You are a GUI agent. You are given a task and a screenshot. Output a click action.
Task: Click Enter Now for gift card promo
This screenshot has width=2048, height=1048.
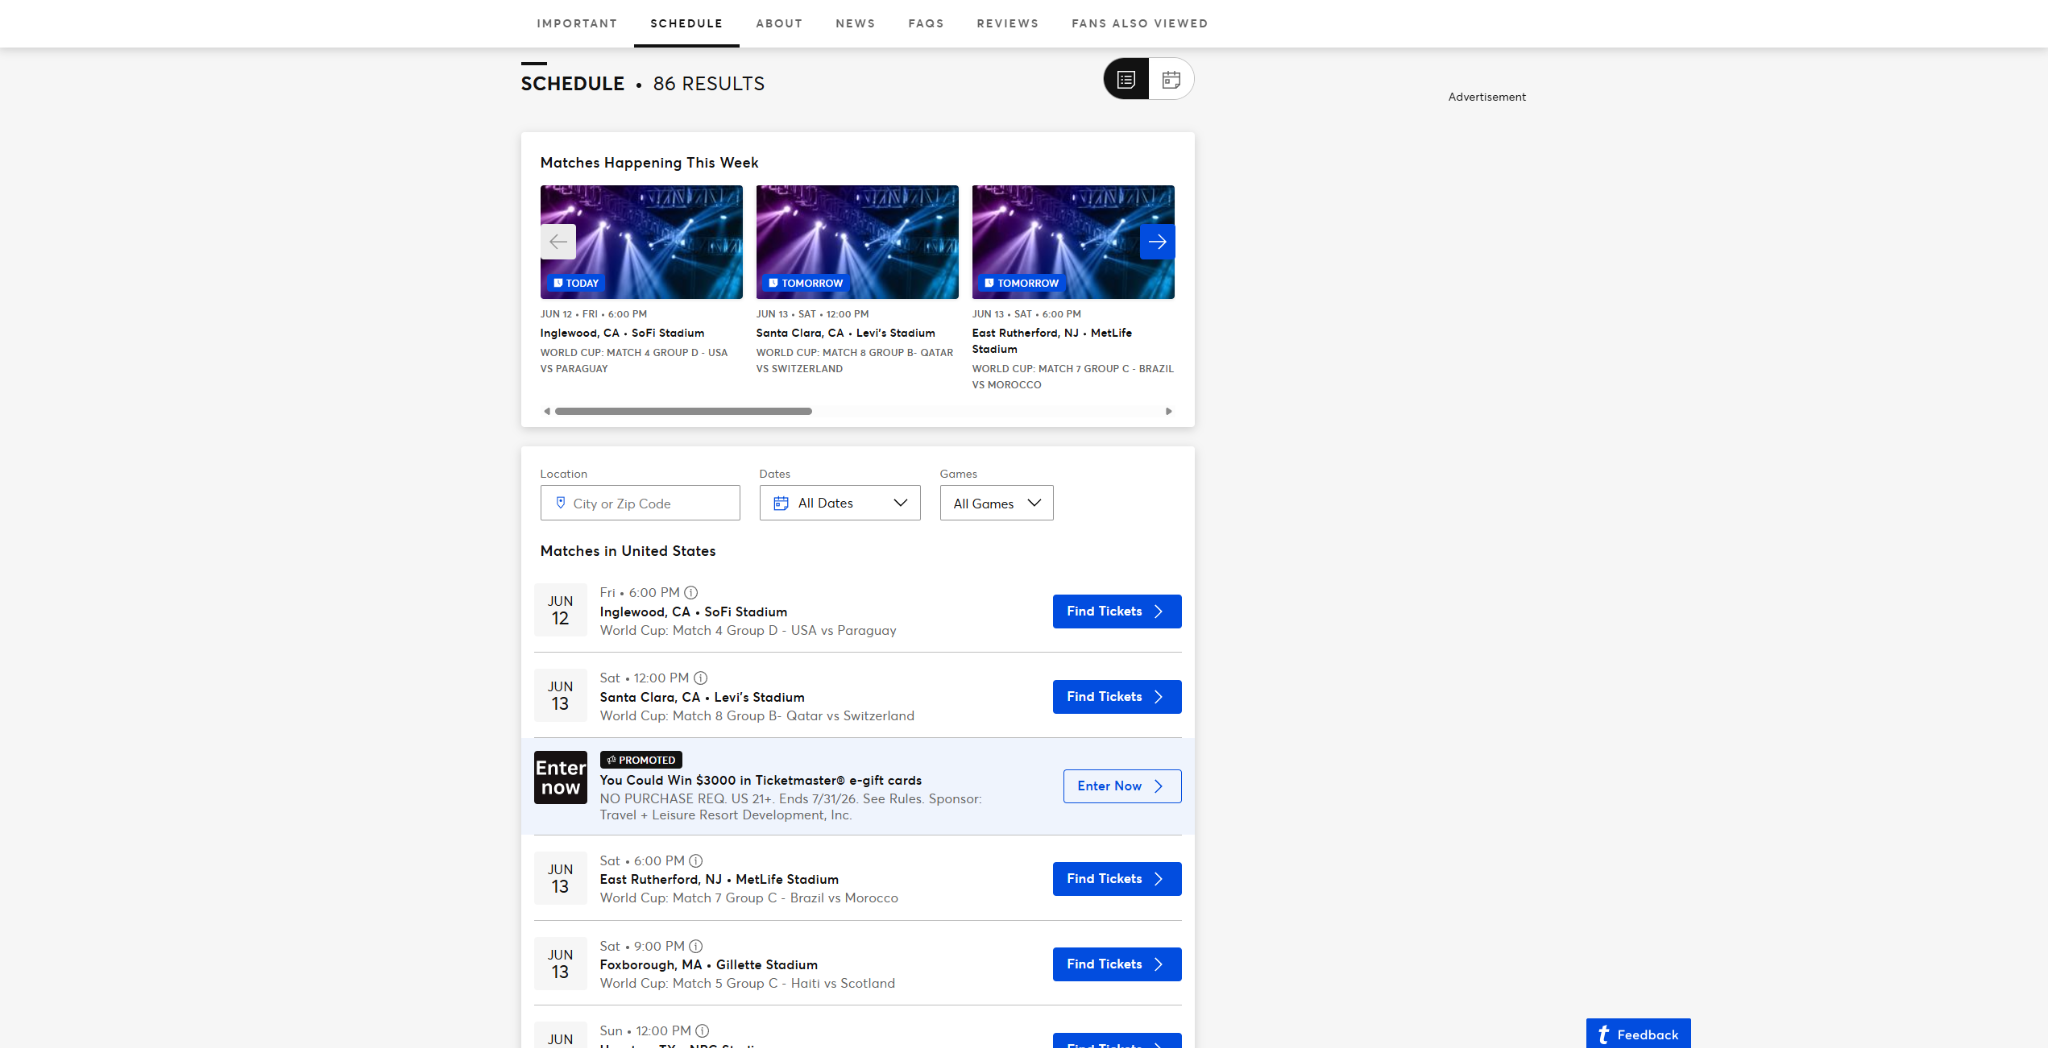1122,786
